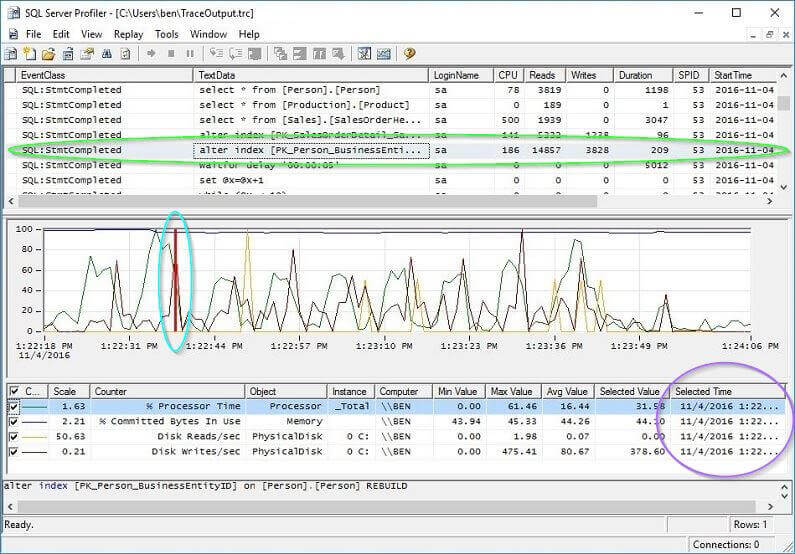The image size is (795, 554).
Task: Open the Edit menu
Action: point(61,34)
